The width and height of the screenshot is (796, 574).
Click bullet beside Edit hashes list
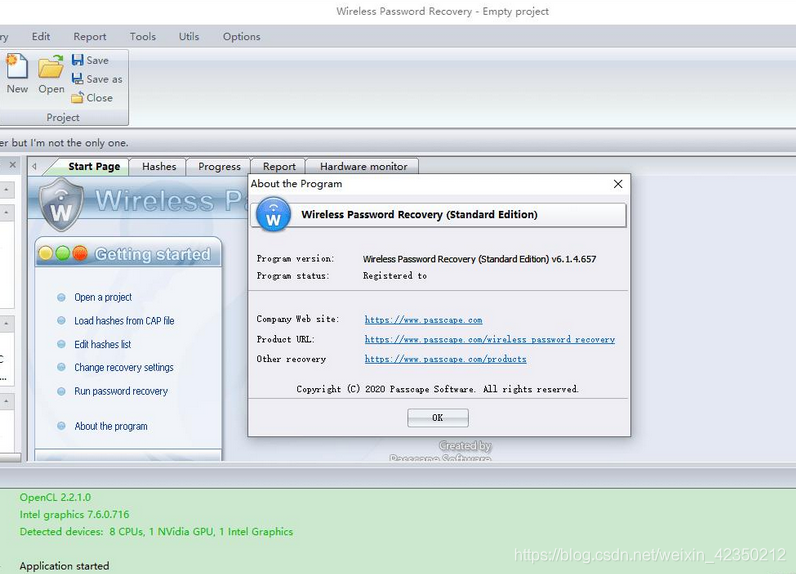[61, 344]
